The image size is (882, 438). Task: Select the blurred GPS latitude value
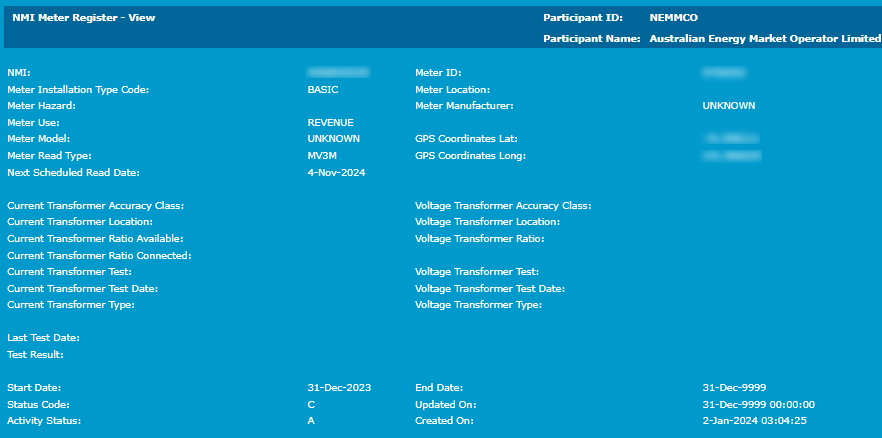pyautogui.click(x=732, y=139)
